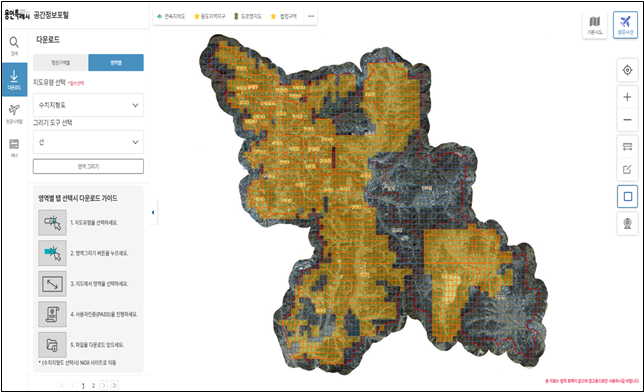
Task: Activate the distance measure tool icon
Action: pos(627,147)
